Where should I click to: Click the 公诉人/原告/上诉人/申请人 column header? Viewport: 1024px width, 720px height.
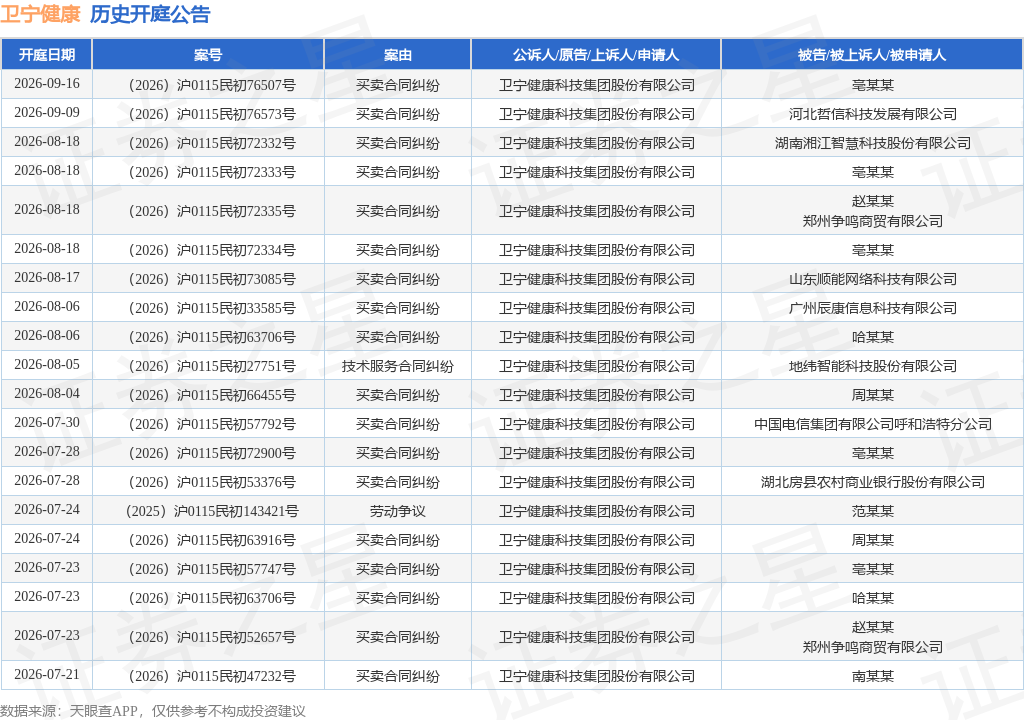[x=596, y=55]
